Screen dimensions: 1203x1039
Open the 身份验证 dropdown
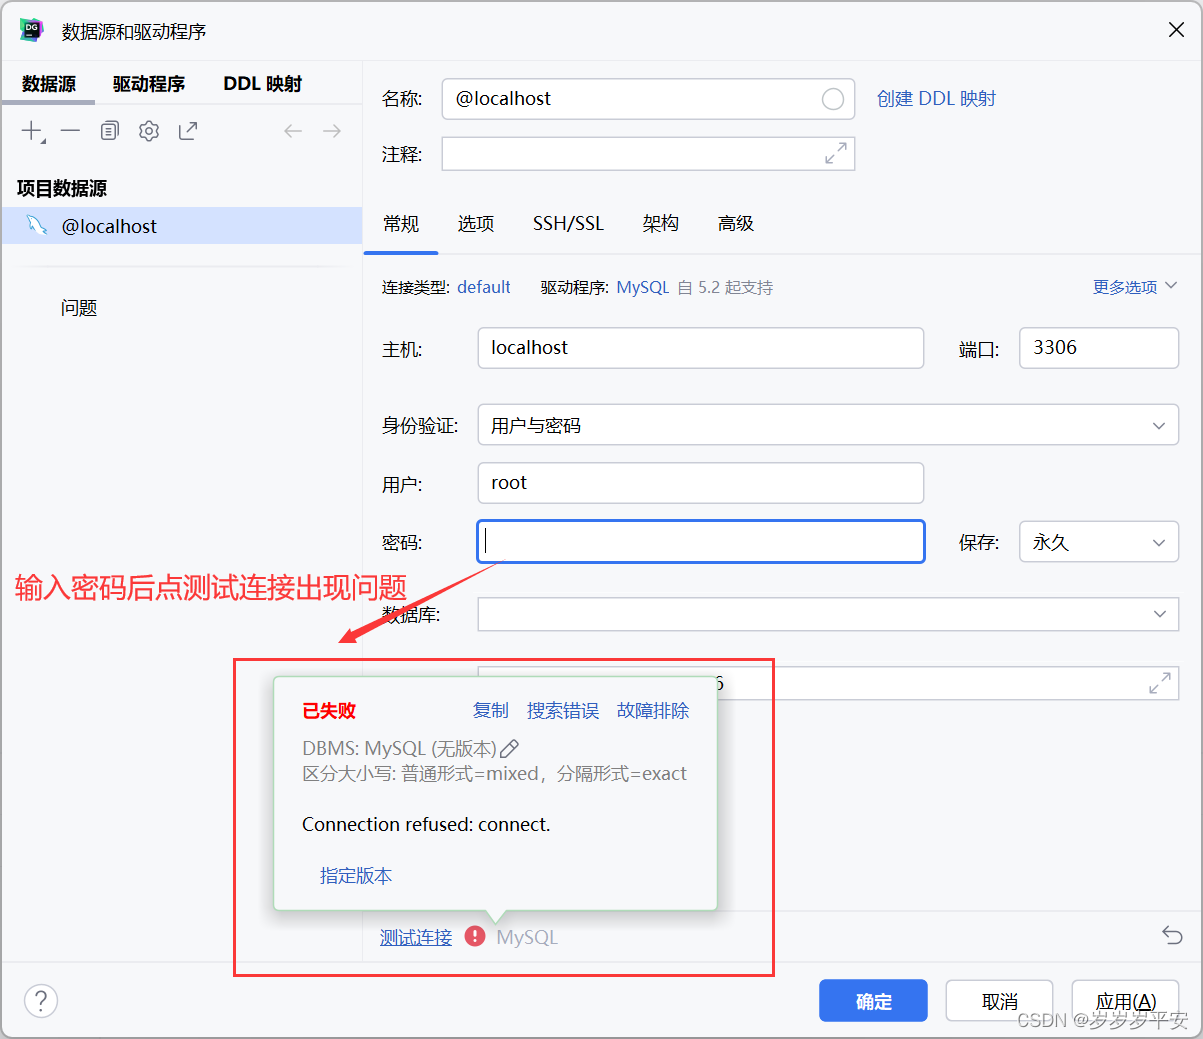coord(828,425)
